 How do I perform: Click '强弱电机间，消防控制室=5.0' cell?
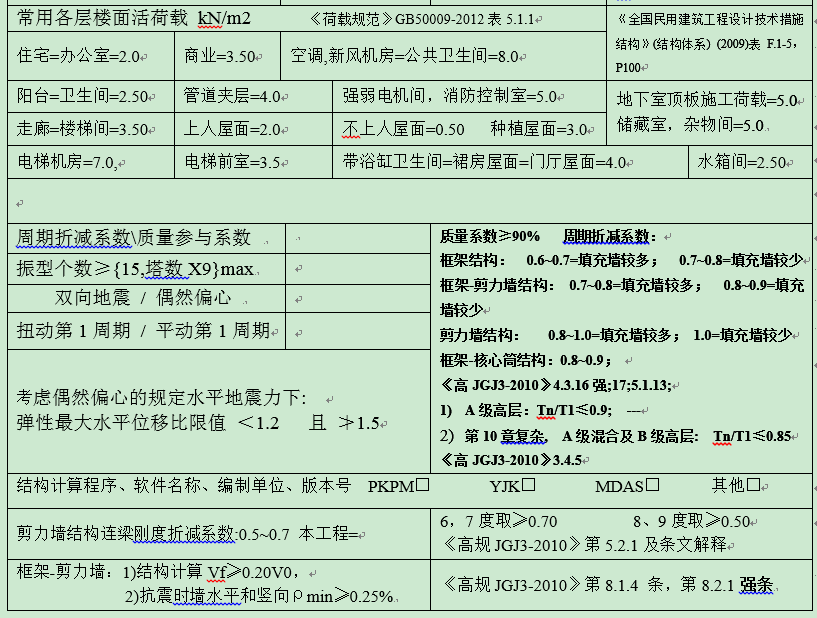point(469,96)
